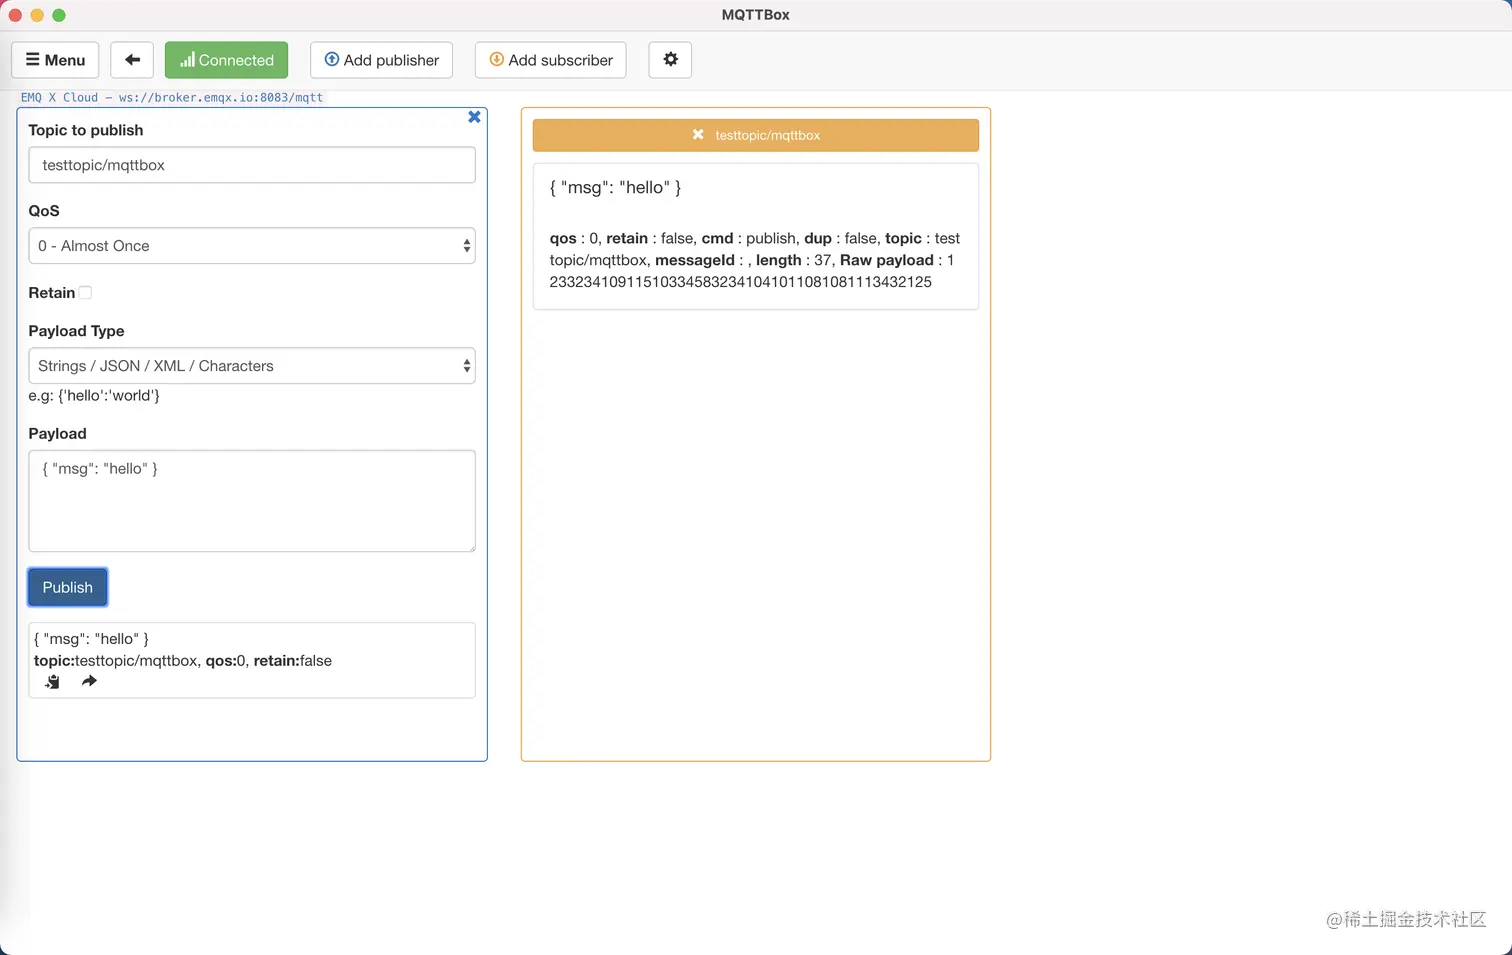Add a new subscriber

[x=551, y=60]
